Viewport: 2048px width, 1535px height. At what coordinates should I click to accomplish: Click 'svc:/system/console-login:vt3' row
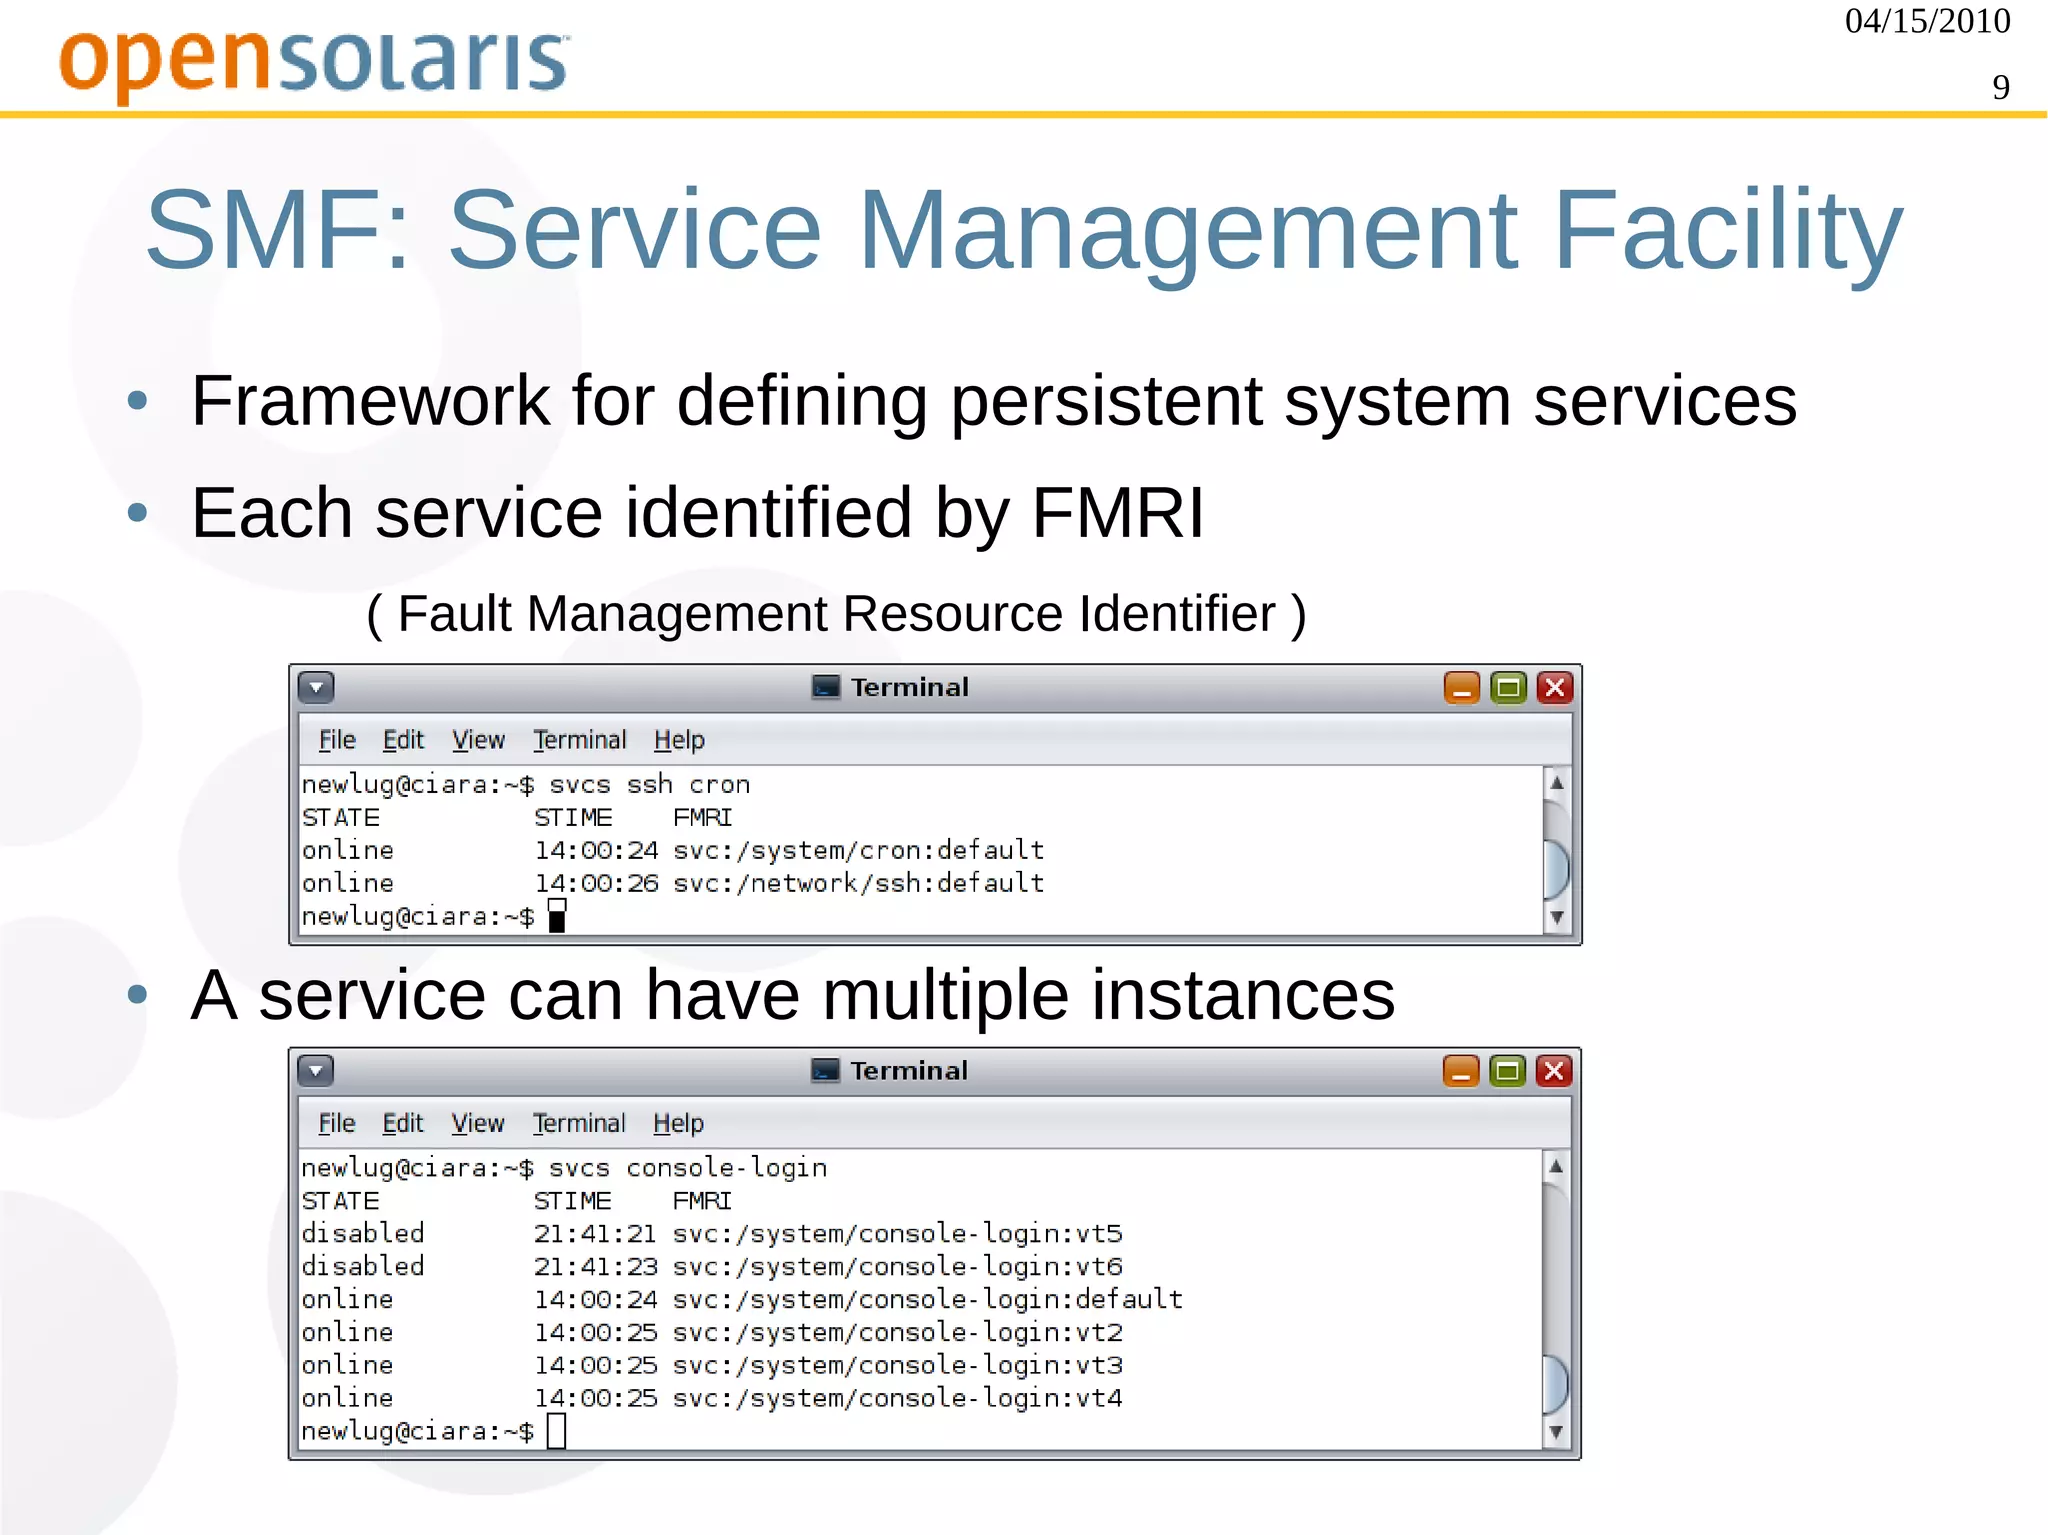[x=712, y=1366]
